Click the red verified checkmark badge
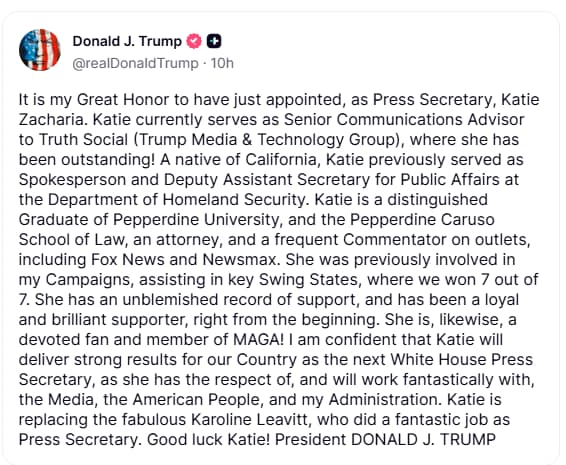The image size is (566, 465). (194, 42)
